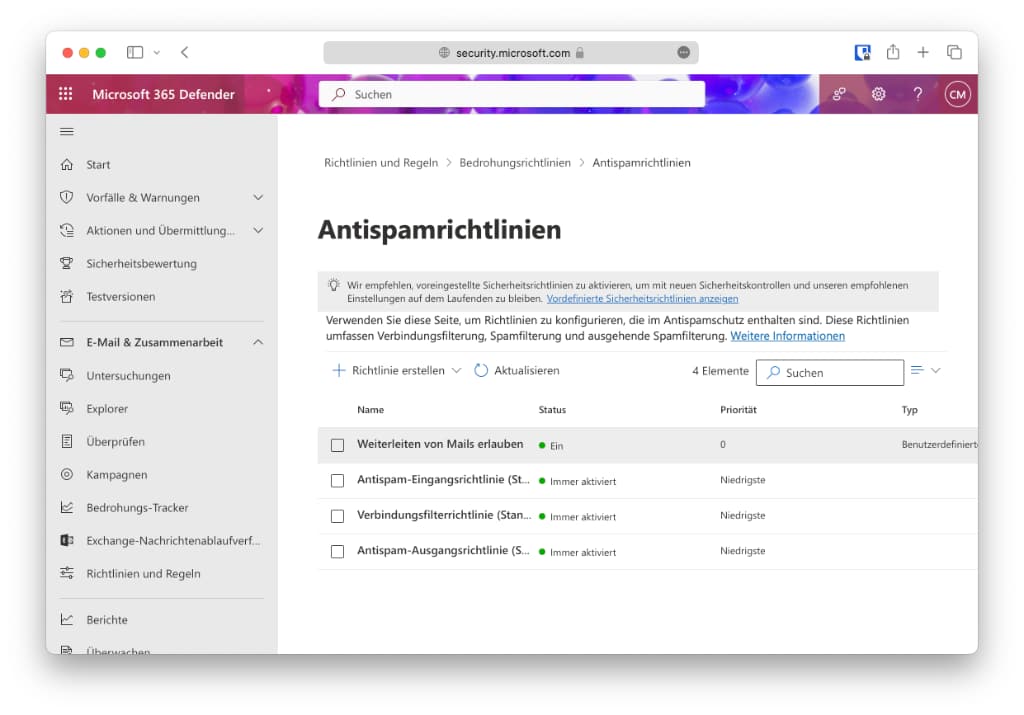
Task: Sort by the Typ column header
Action: click(x=909, y=409)
